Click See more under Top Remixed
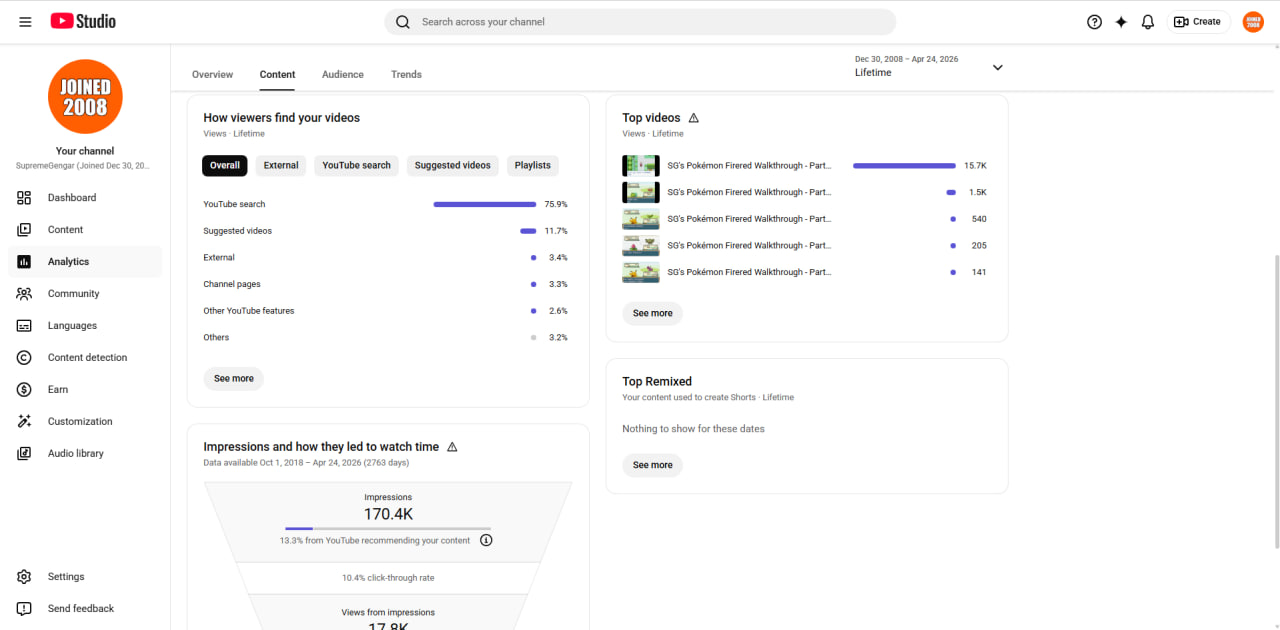 (653, 465)
